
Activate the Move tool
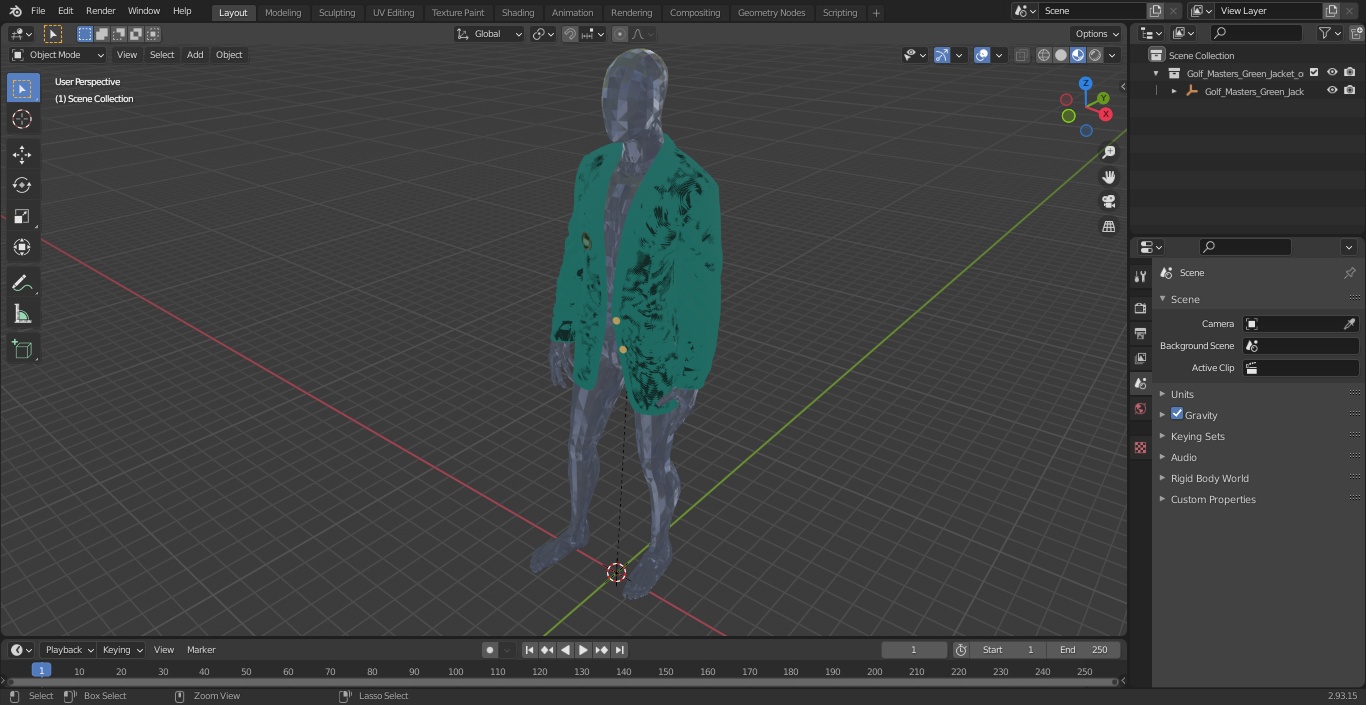click(x=22, y=154)
